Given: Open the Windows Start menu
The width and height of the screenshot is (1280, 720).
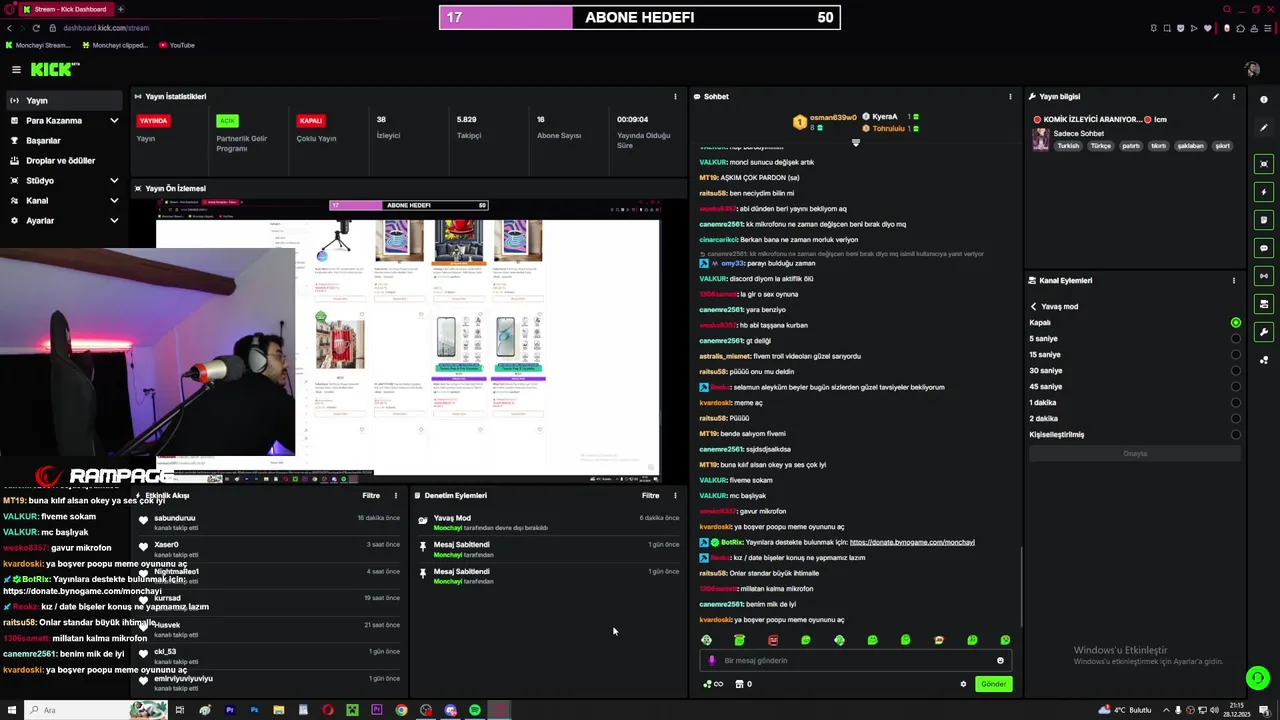Looking at the screenshot, I should [x=11, y=710].
